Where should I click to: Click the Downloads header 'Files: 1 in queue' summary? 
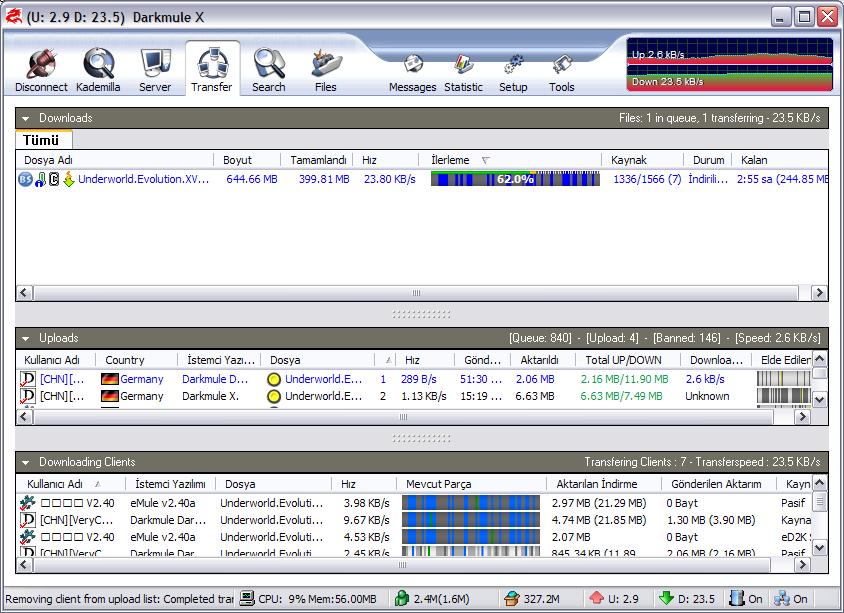point(719,118)
